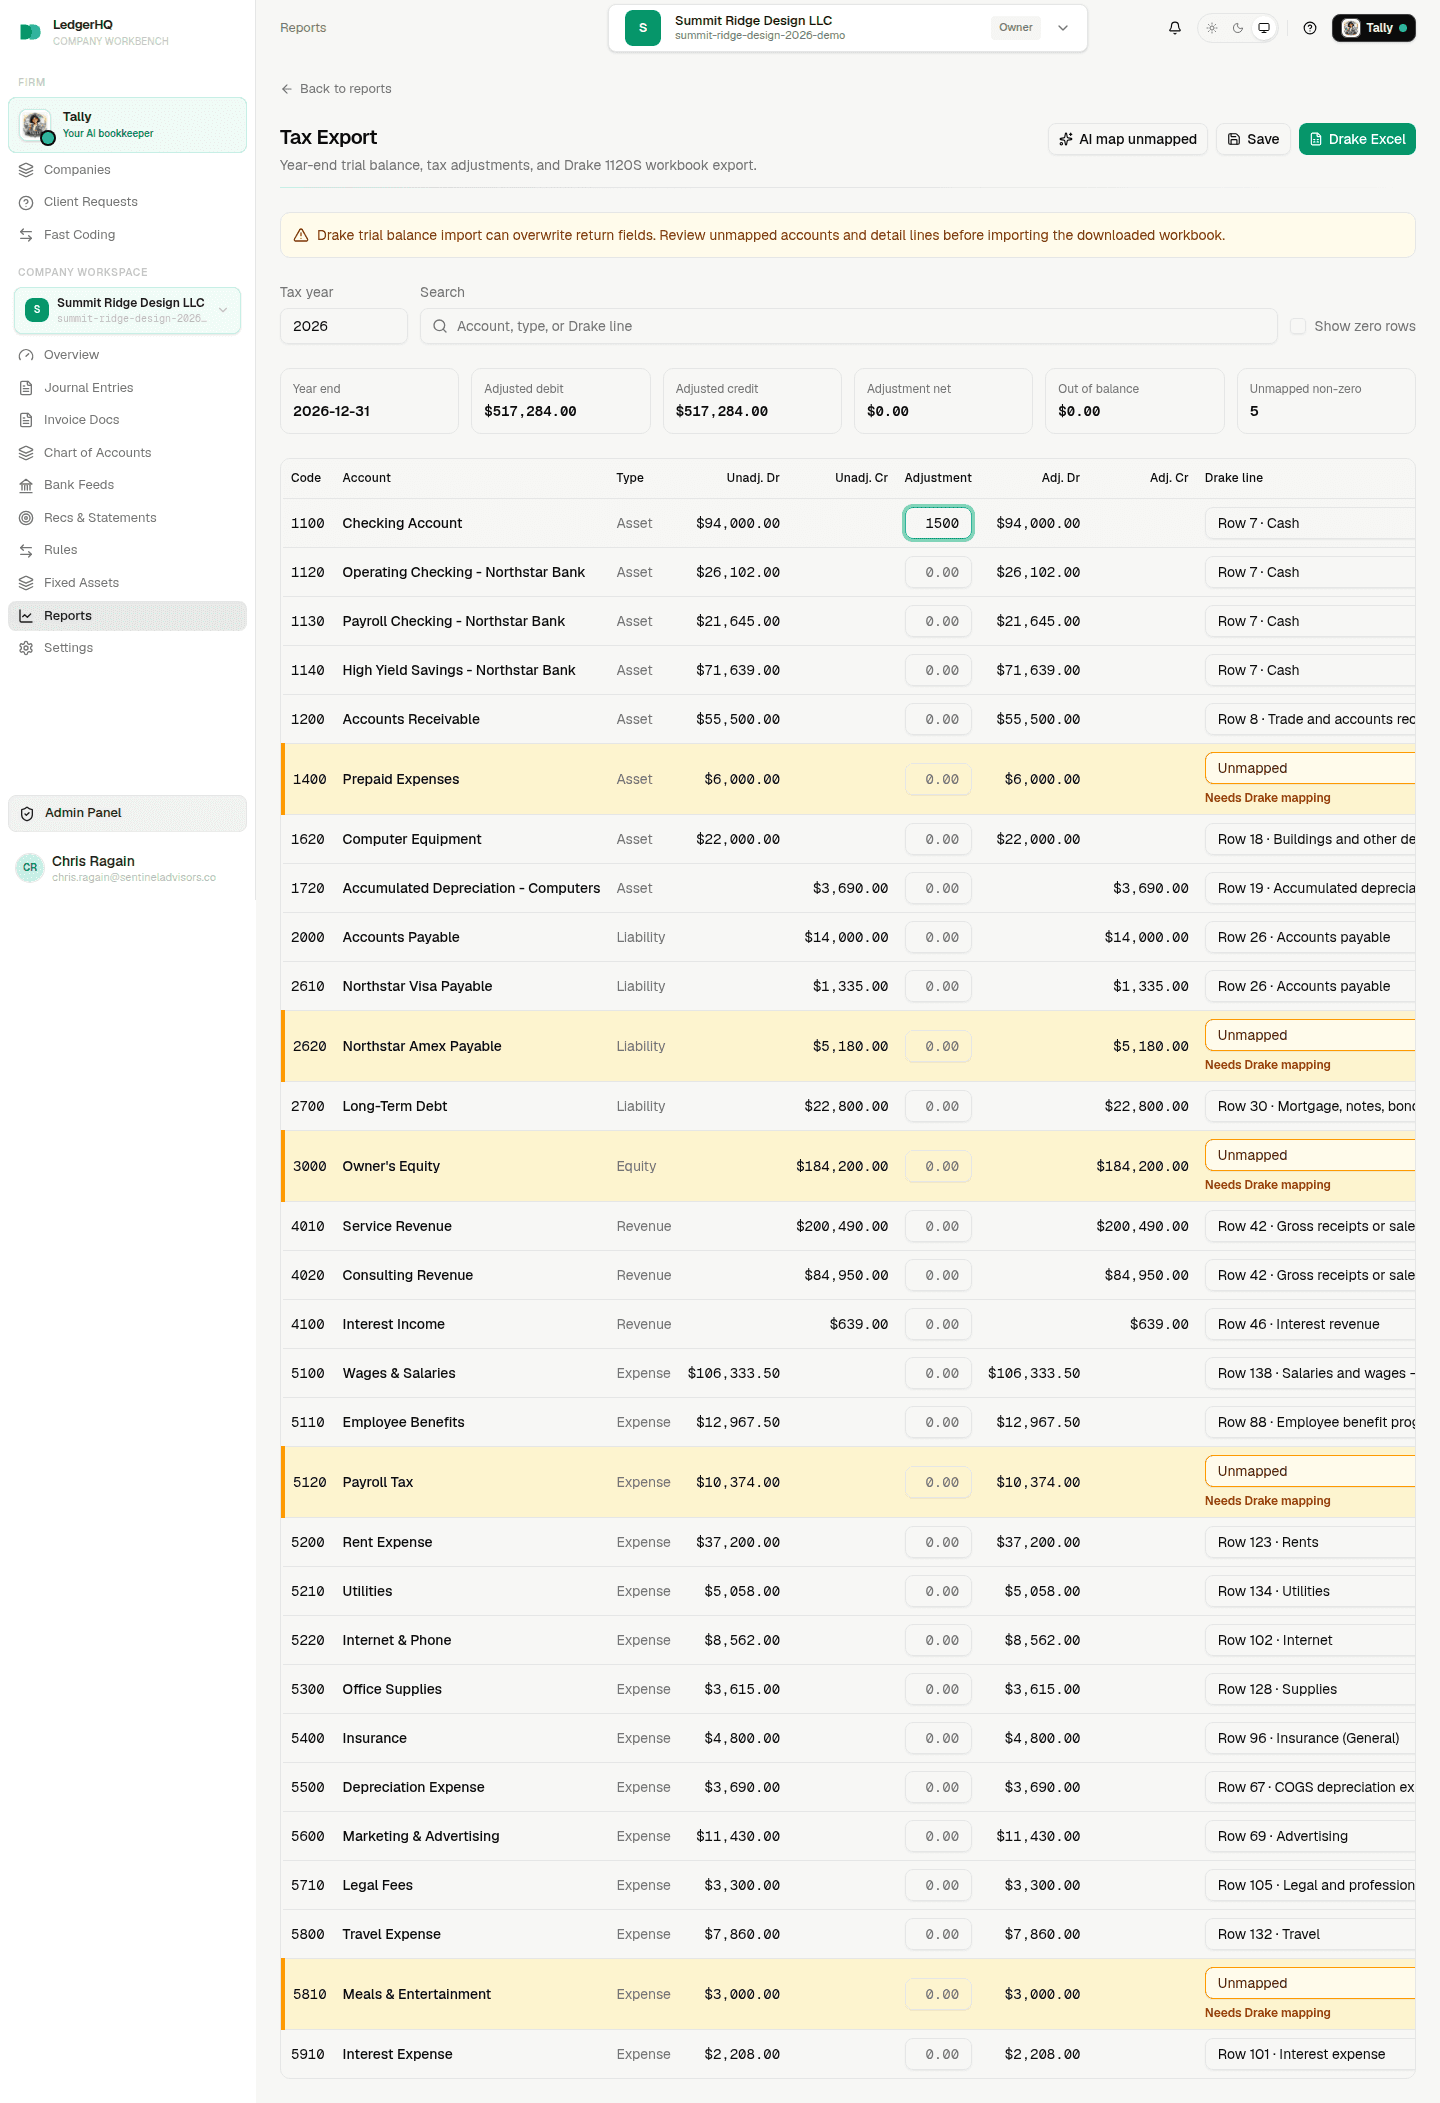Save the tax export
The height and width of the screenshot is (2103, 1440).
(x=1253, y=139)
